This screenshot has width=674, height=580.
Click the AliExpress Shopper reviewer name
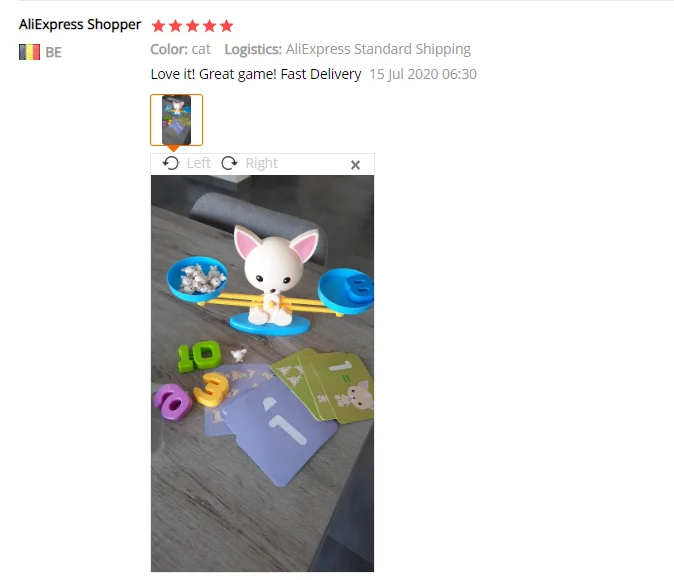pos(80,25)
